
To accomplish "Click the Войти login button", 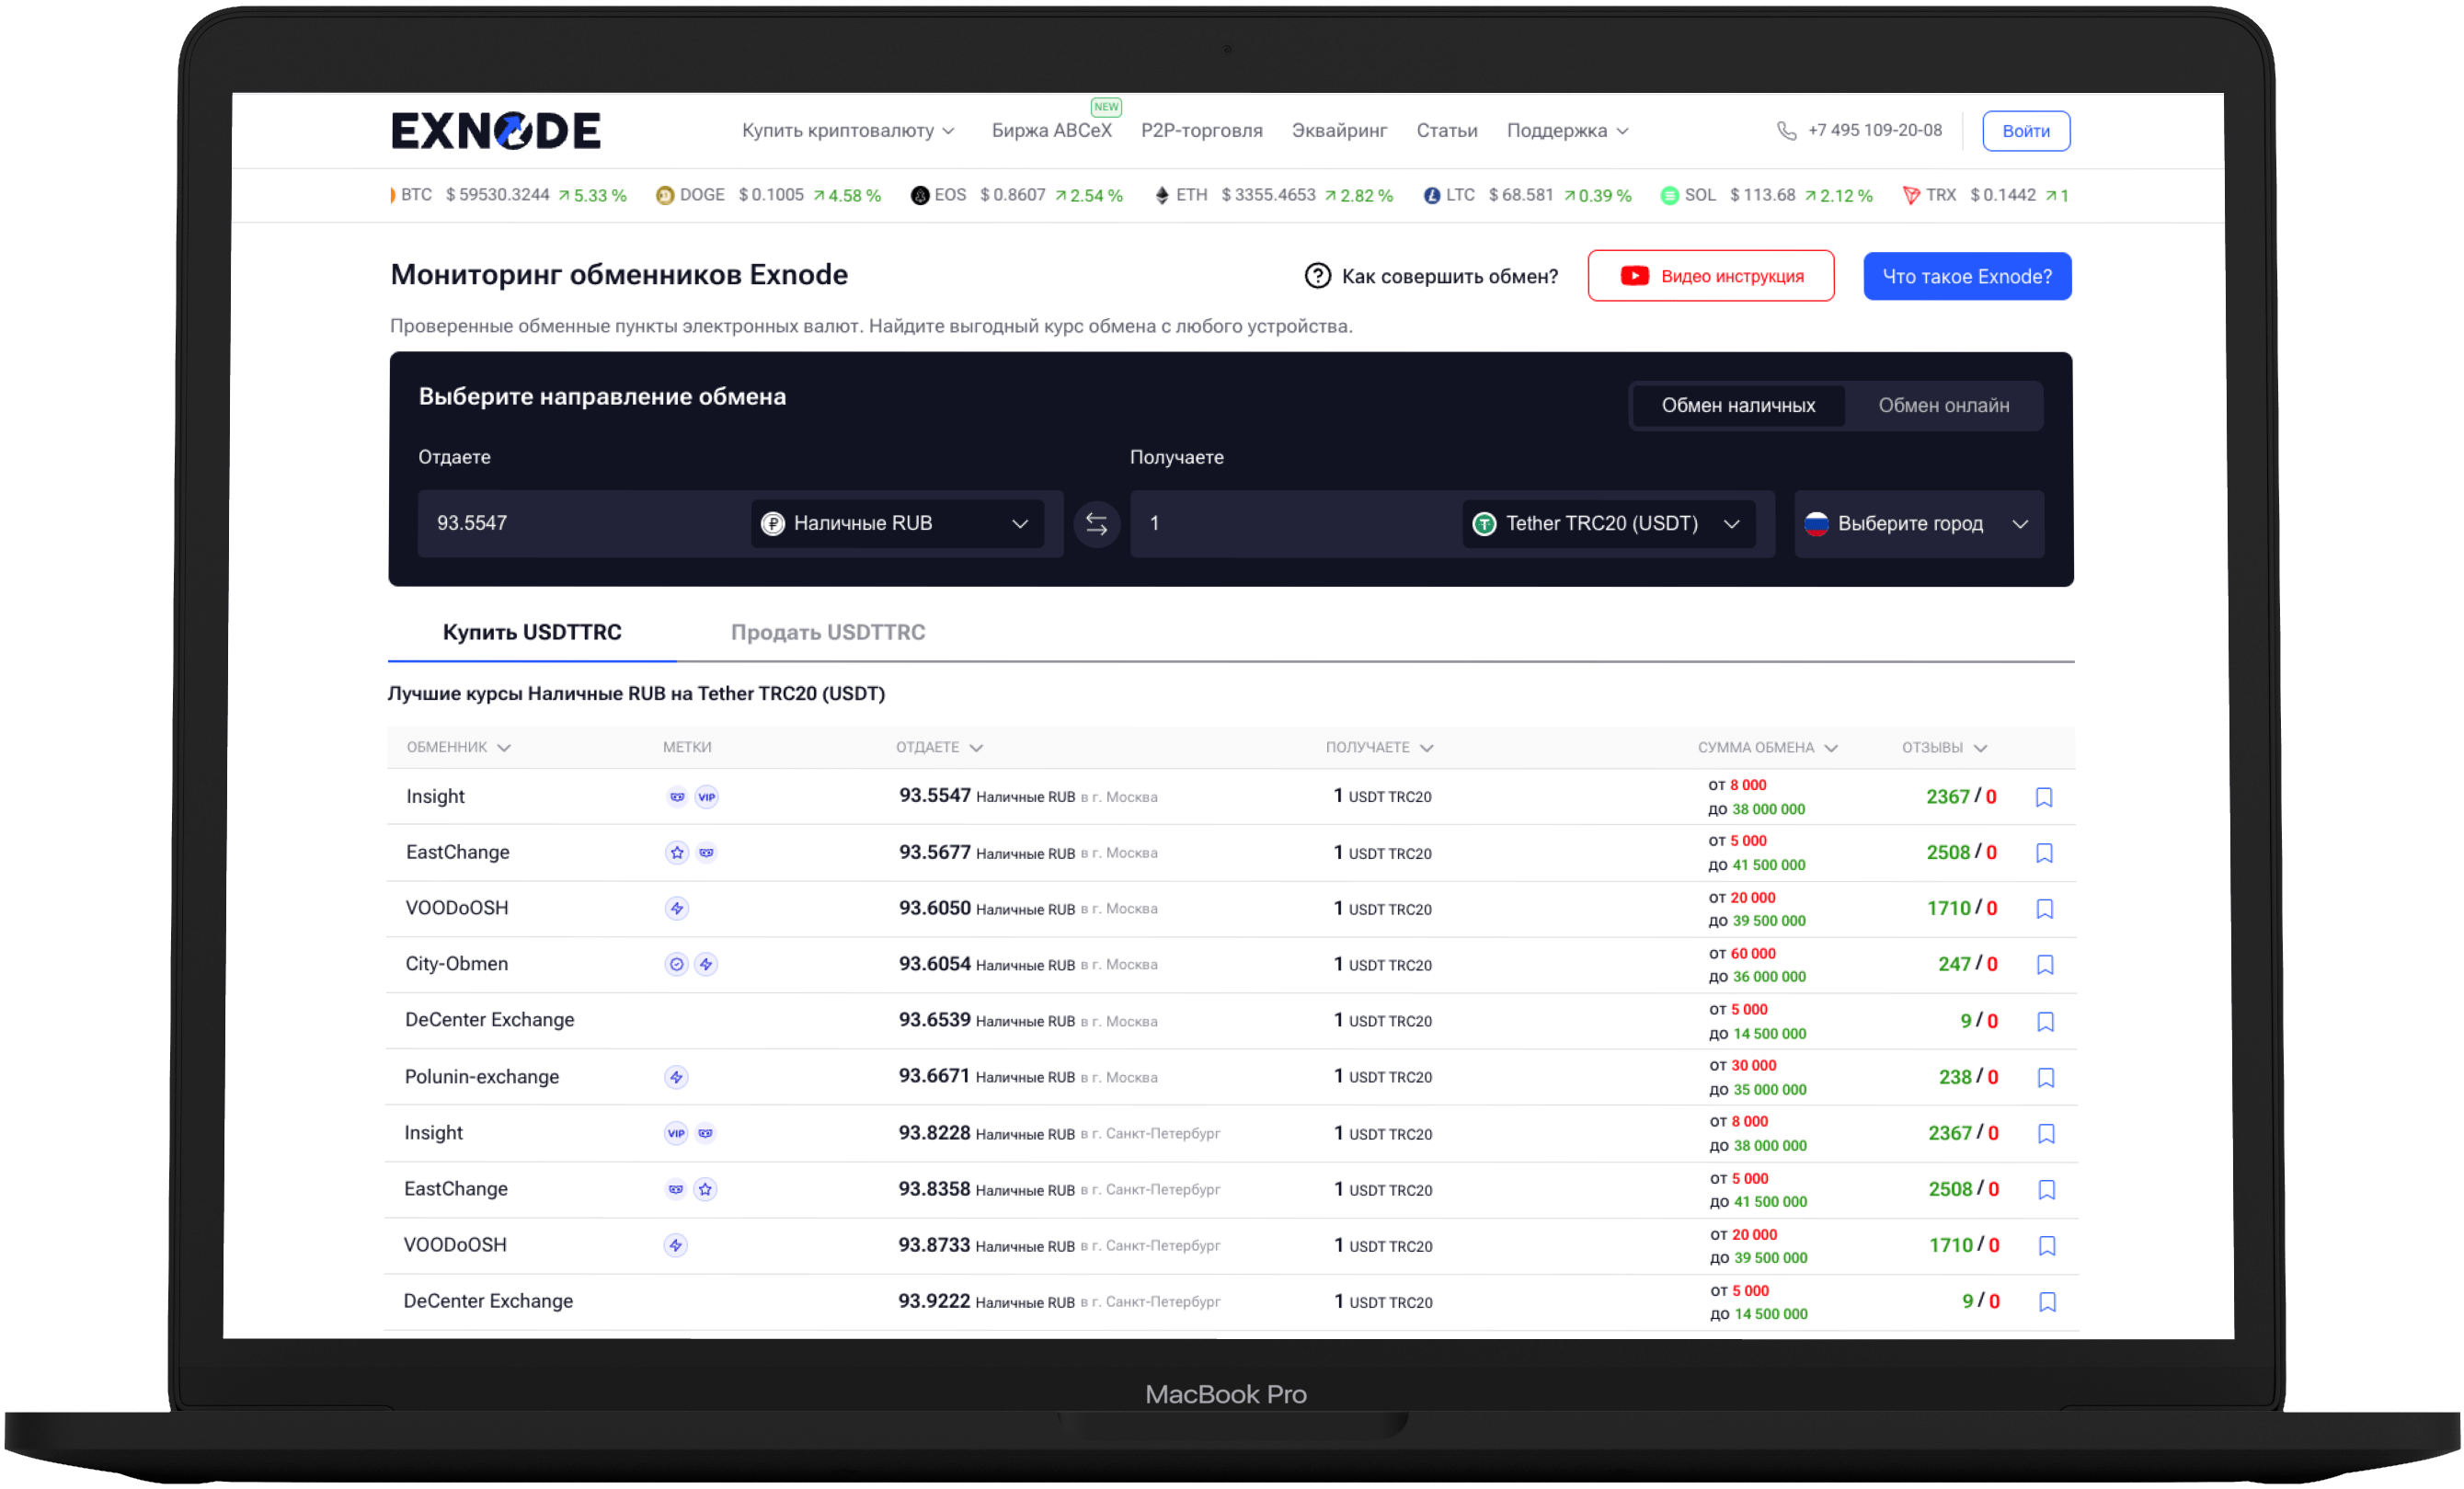I will tap(2025, 131).
